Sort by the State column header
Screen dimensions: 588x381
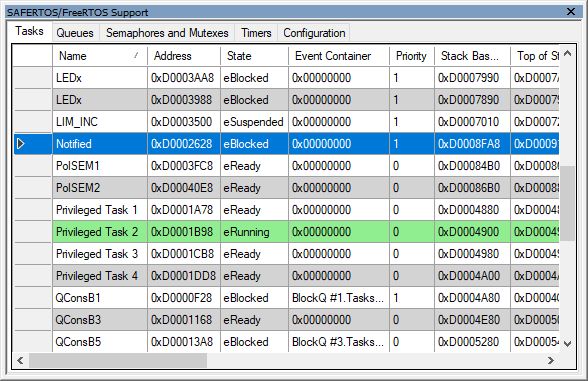[254, 56]
